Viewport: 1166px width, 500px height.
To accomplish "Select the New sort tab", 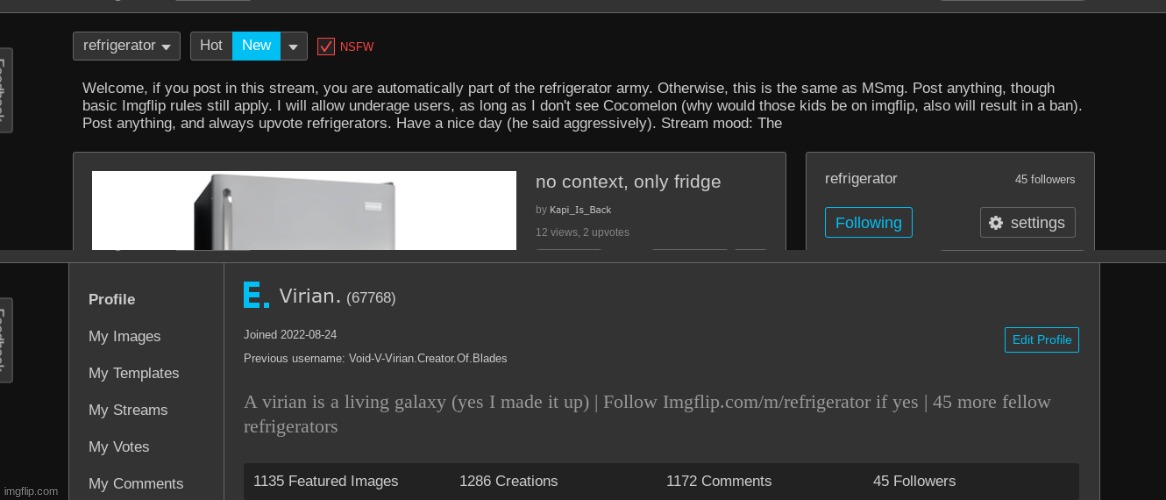I will coord(256,46).
